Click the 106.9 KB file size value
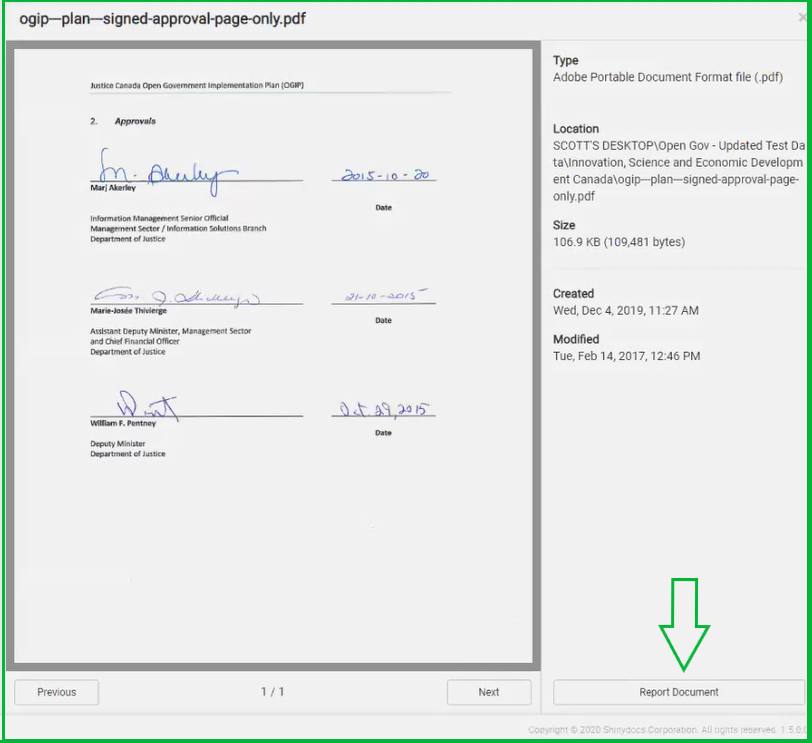This screenshot has width=812, height=743. [618, 242]
